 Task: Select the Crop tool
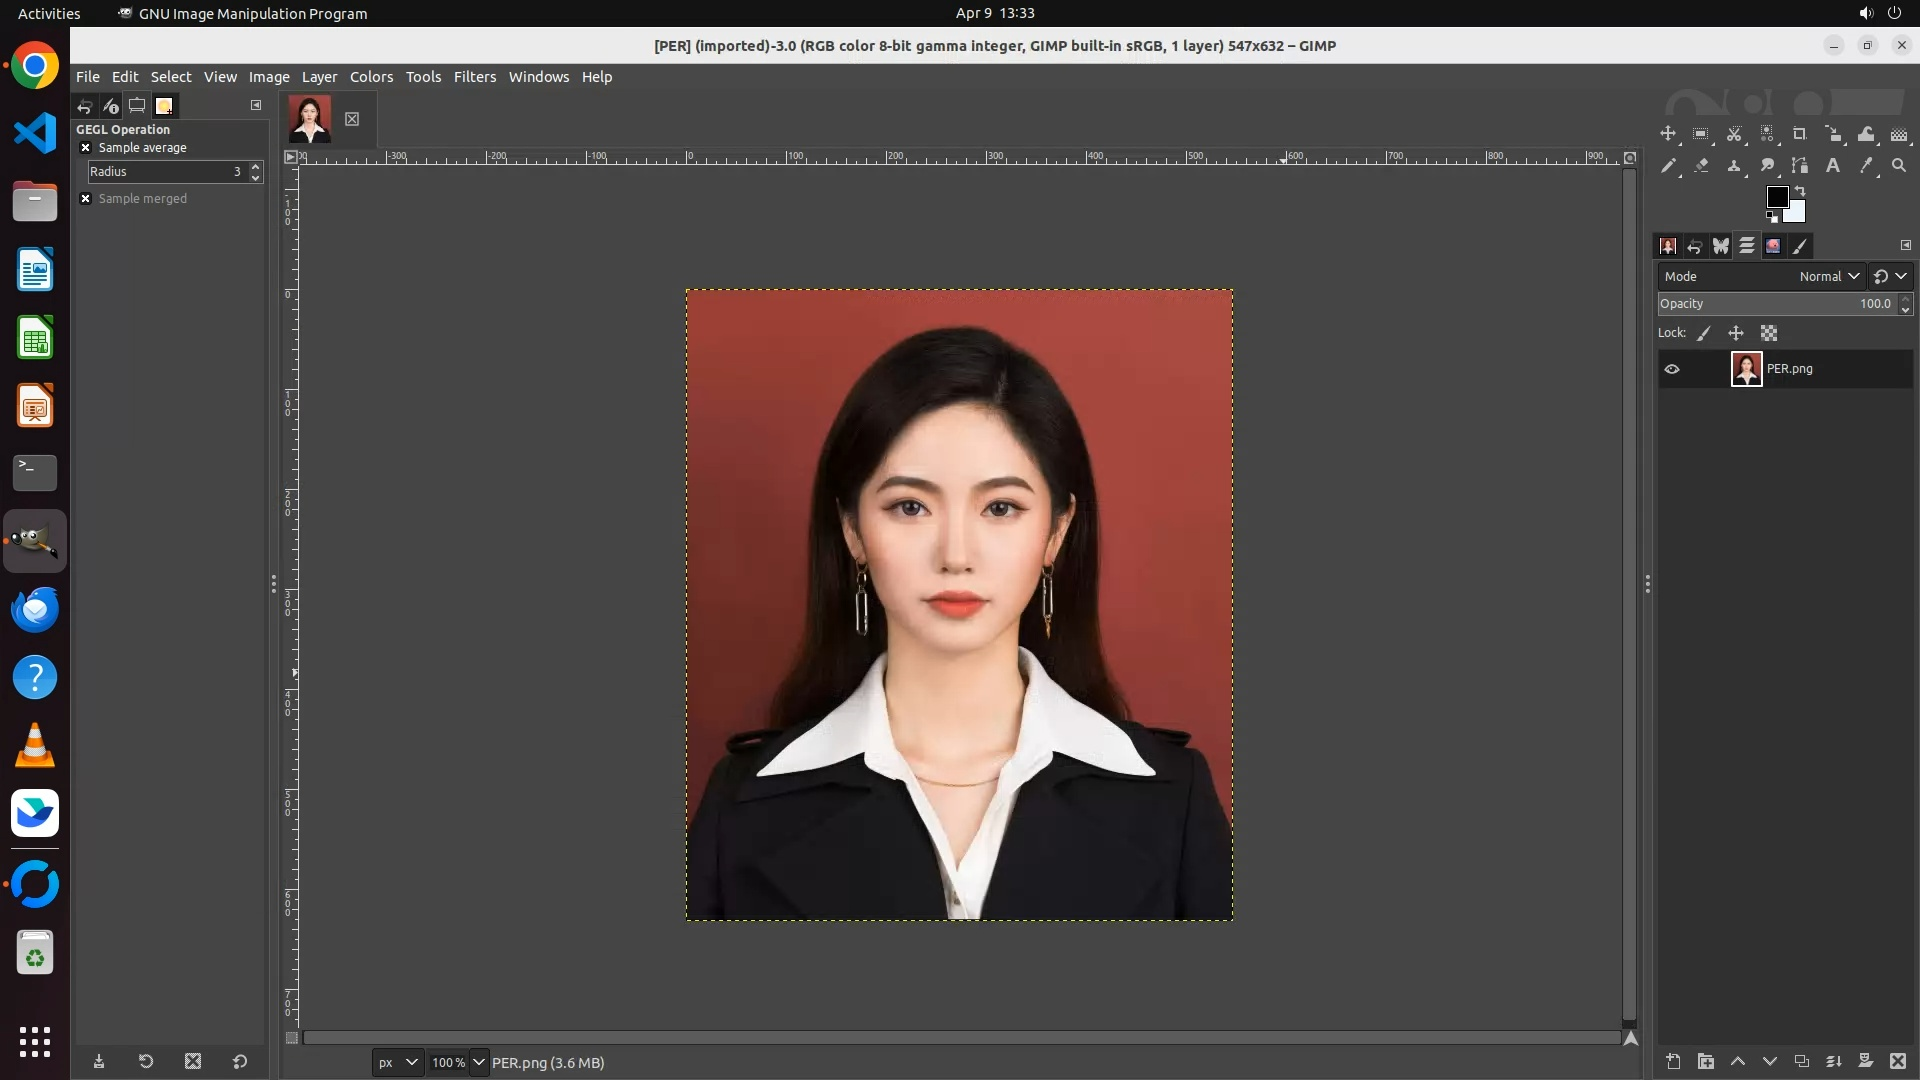[1800, 134]
